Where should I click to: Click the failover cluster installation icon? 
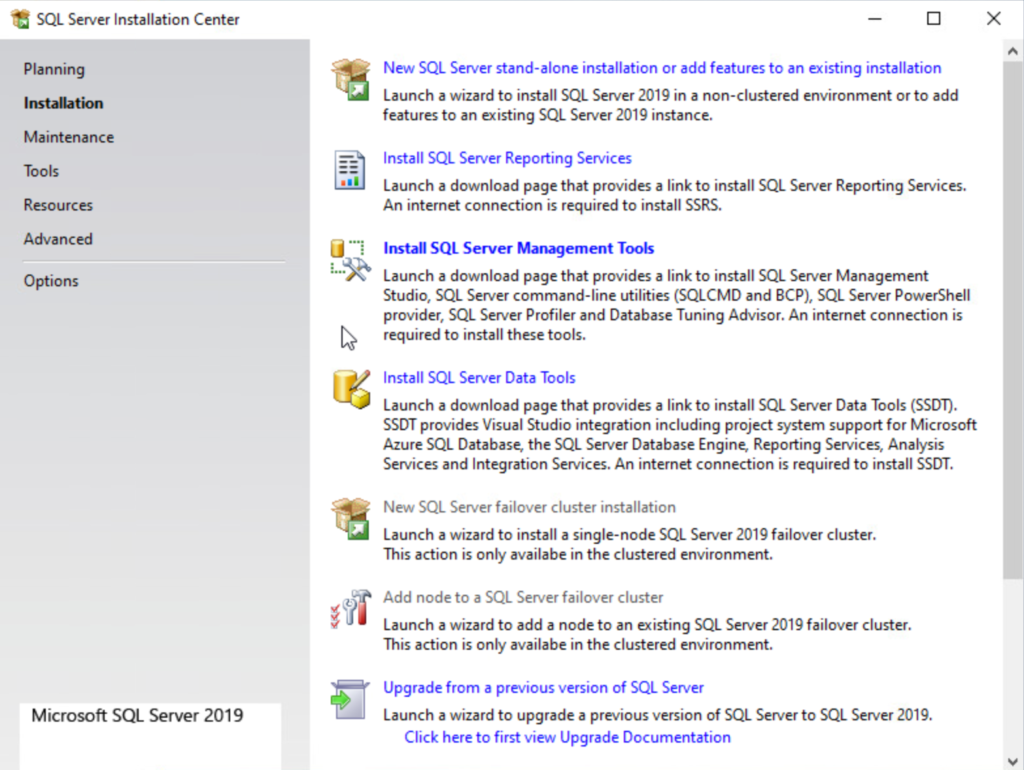pyautogui.click(x=350, y=519)
